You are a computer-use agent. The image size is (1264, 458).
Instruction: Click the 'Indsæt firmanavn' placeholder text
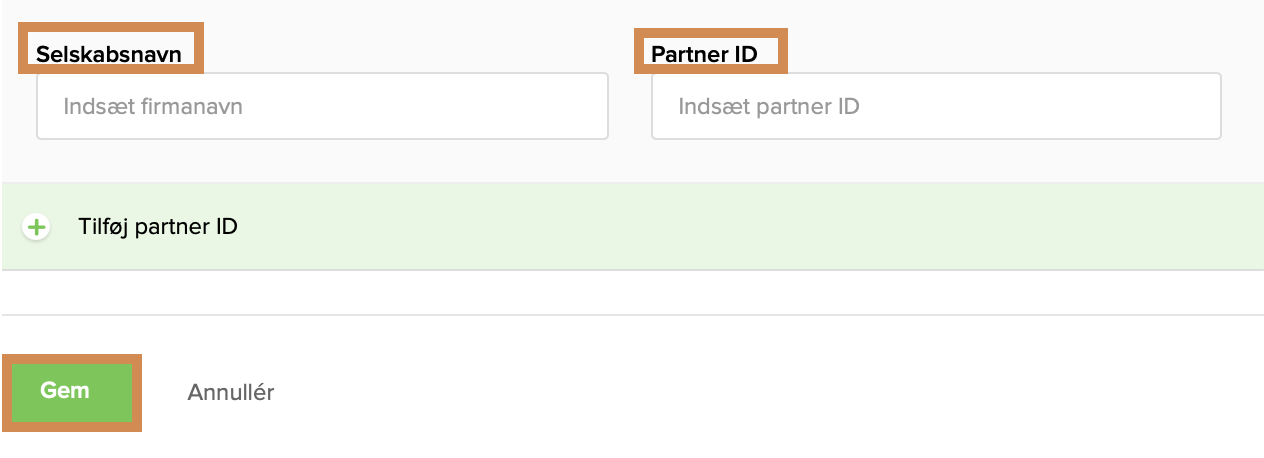tap(153, 106)
